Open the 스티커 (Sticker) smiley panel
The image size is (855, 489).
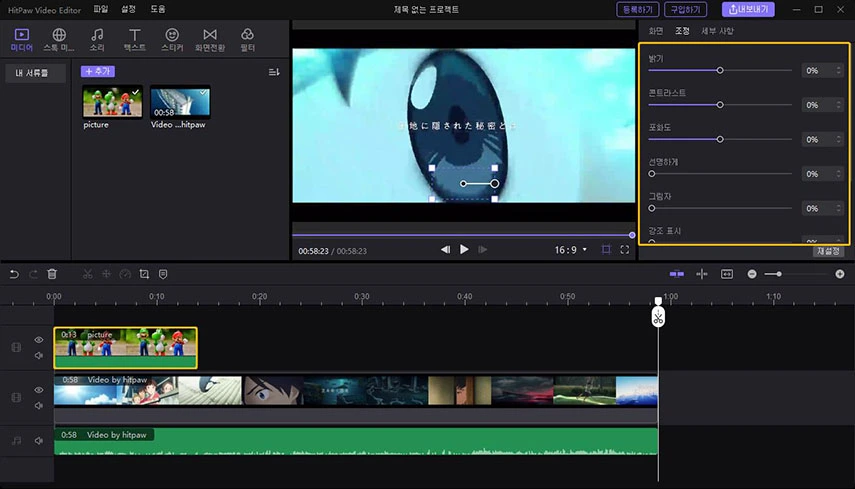point(172,40)
